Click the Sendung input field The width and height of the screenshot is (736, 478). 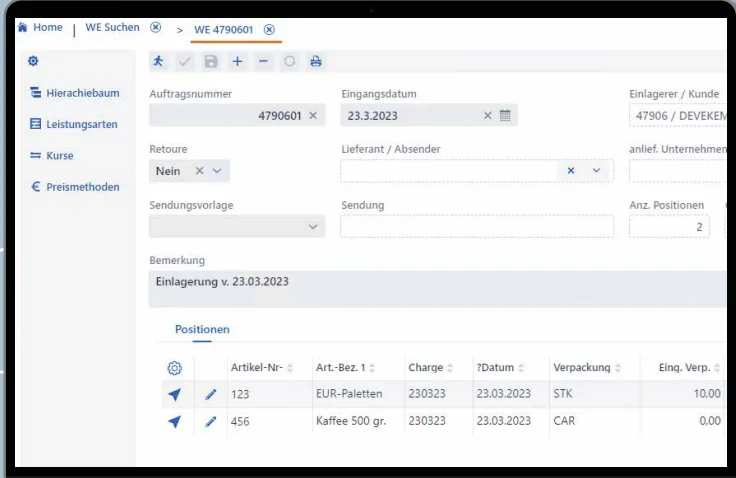click(x=477, y=226)
